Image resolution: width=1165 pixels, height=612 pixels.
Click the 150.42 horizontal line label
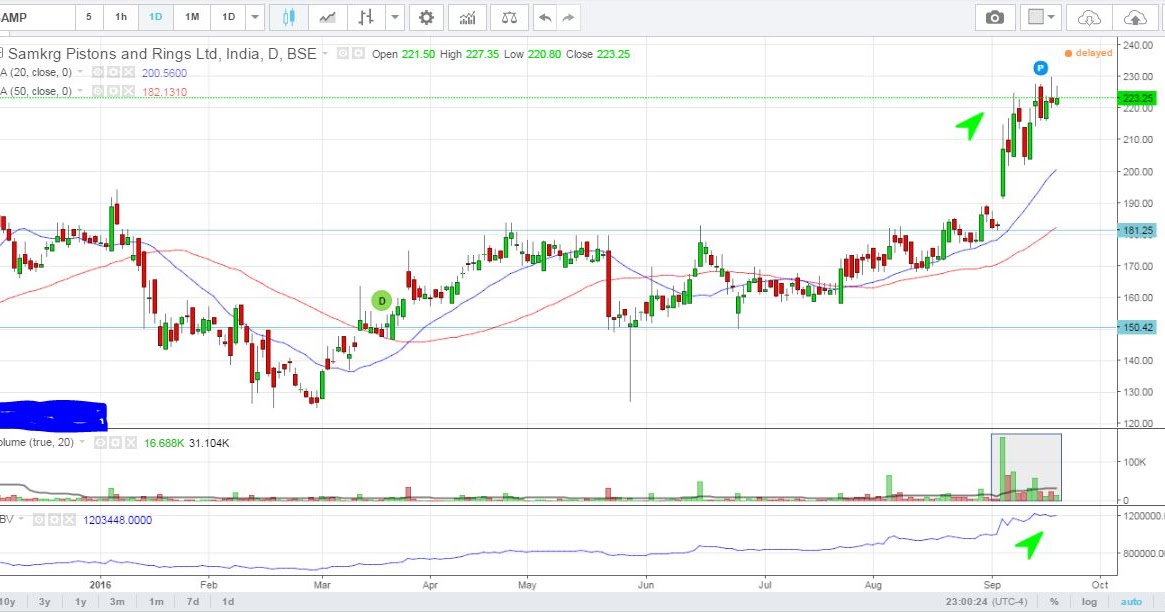tap(1138, 328)
